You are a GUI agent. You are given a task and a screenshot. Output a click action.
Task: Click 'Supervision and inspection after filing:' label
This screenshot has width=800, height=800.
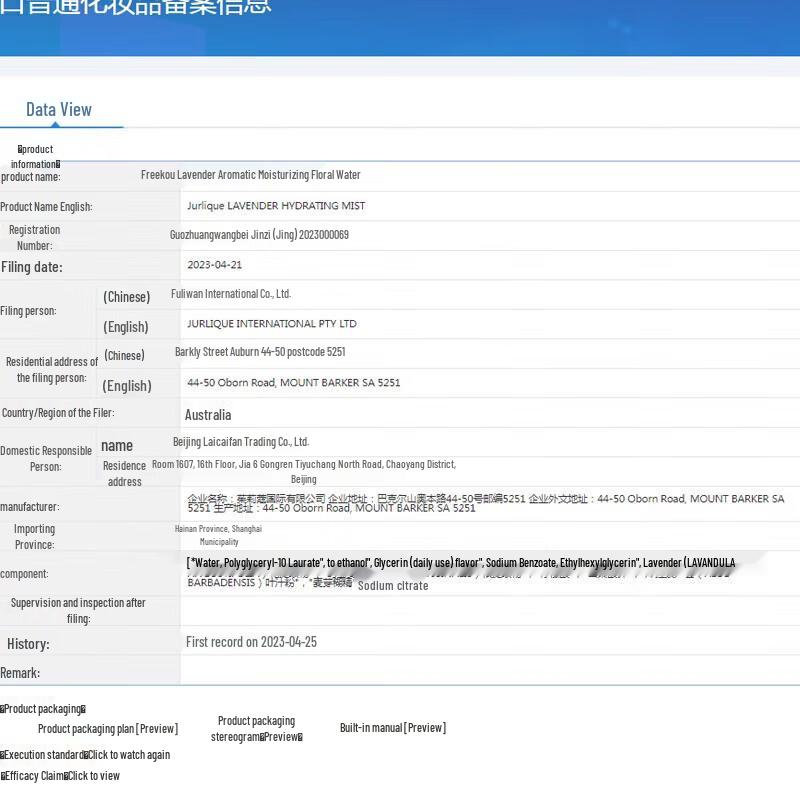[x=78, y=611]
